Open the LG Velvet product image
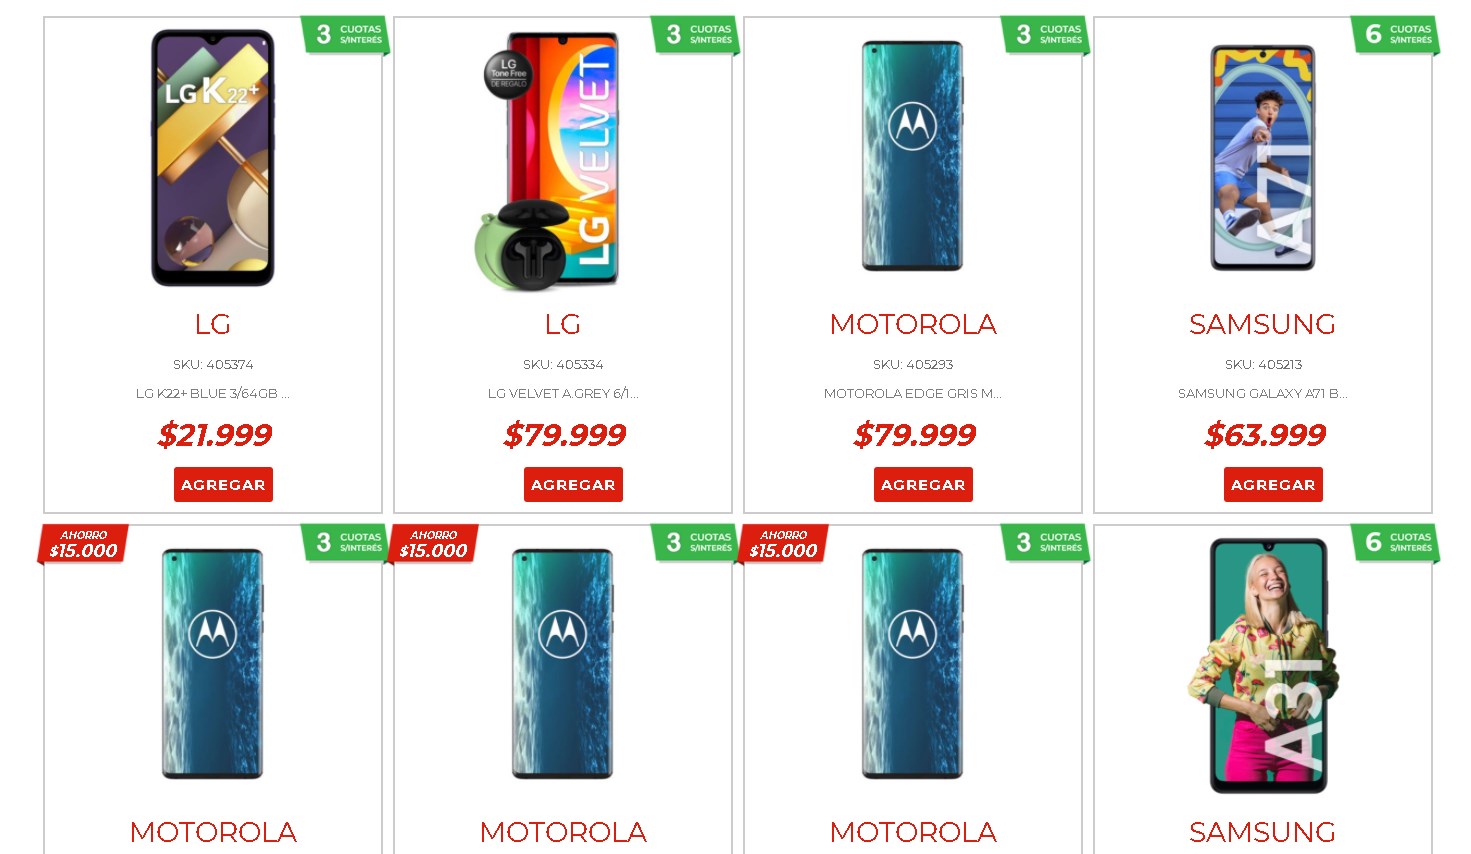The image size is (1471, 854). point(548,160)
